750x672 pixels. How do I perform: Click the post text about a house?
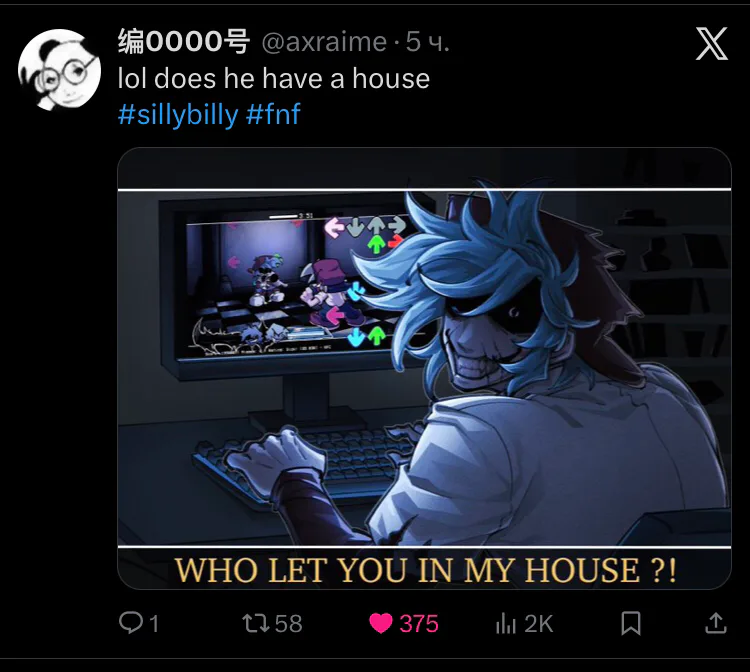coord(274,78)
